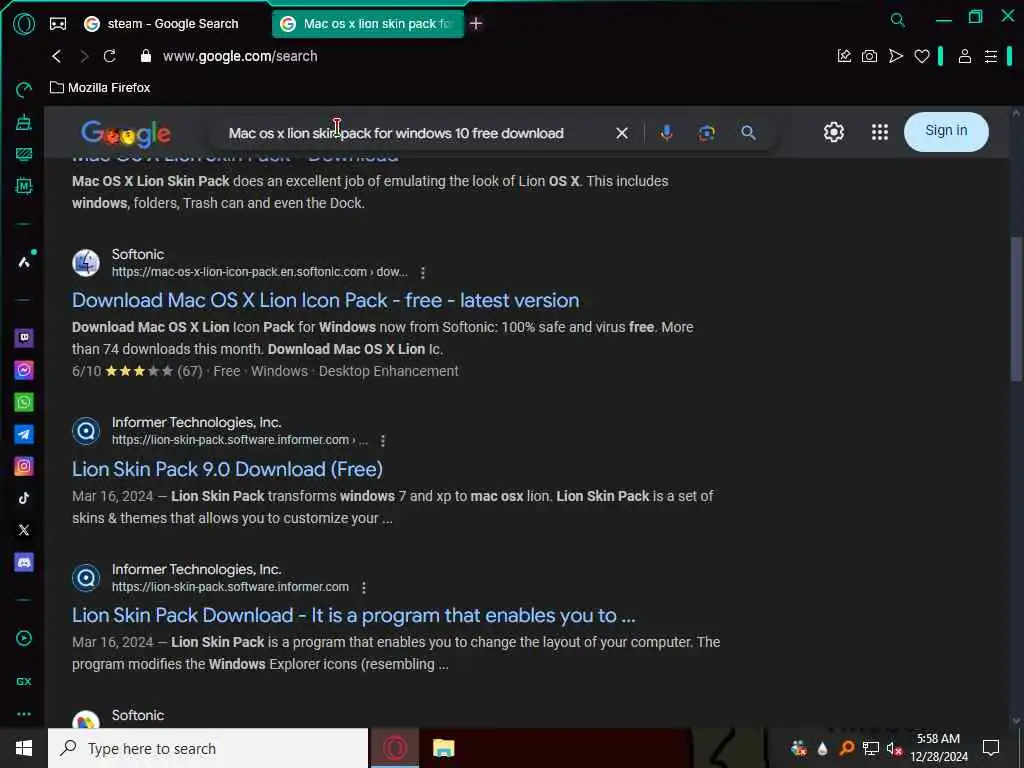The height and width of the screenshot is (768, 1024).
Task: Open a new browser tab
Action: (476, 24)
